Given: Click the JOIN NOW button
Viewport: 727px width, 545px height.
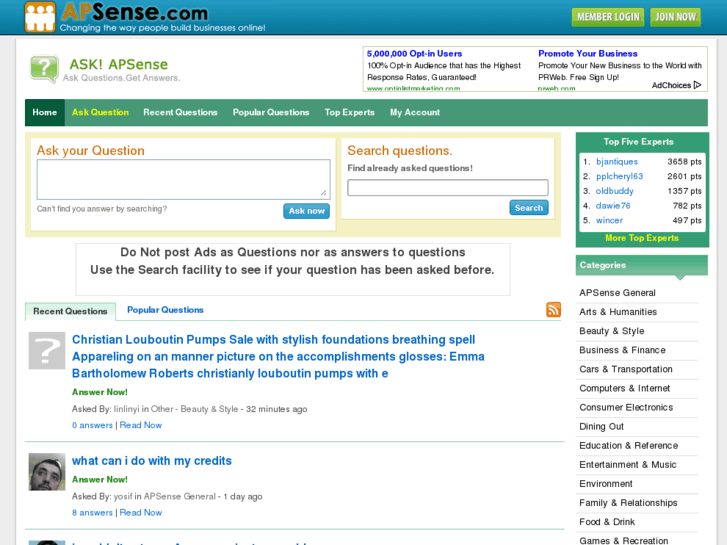Looking at the screenshot, I should point(675,17).
